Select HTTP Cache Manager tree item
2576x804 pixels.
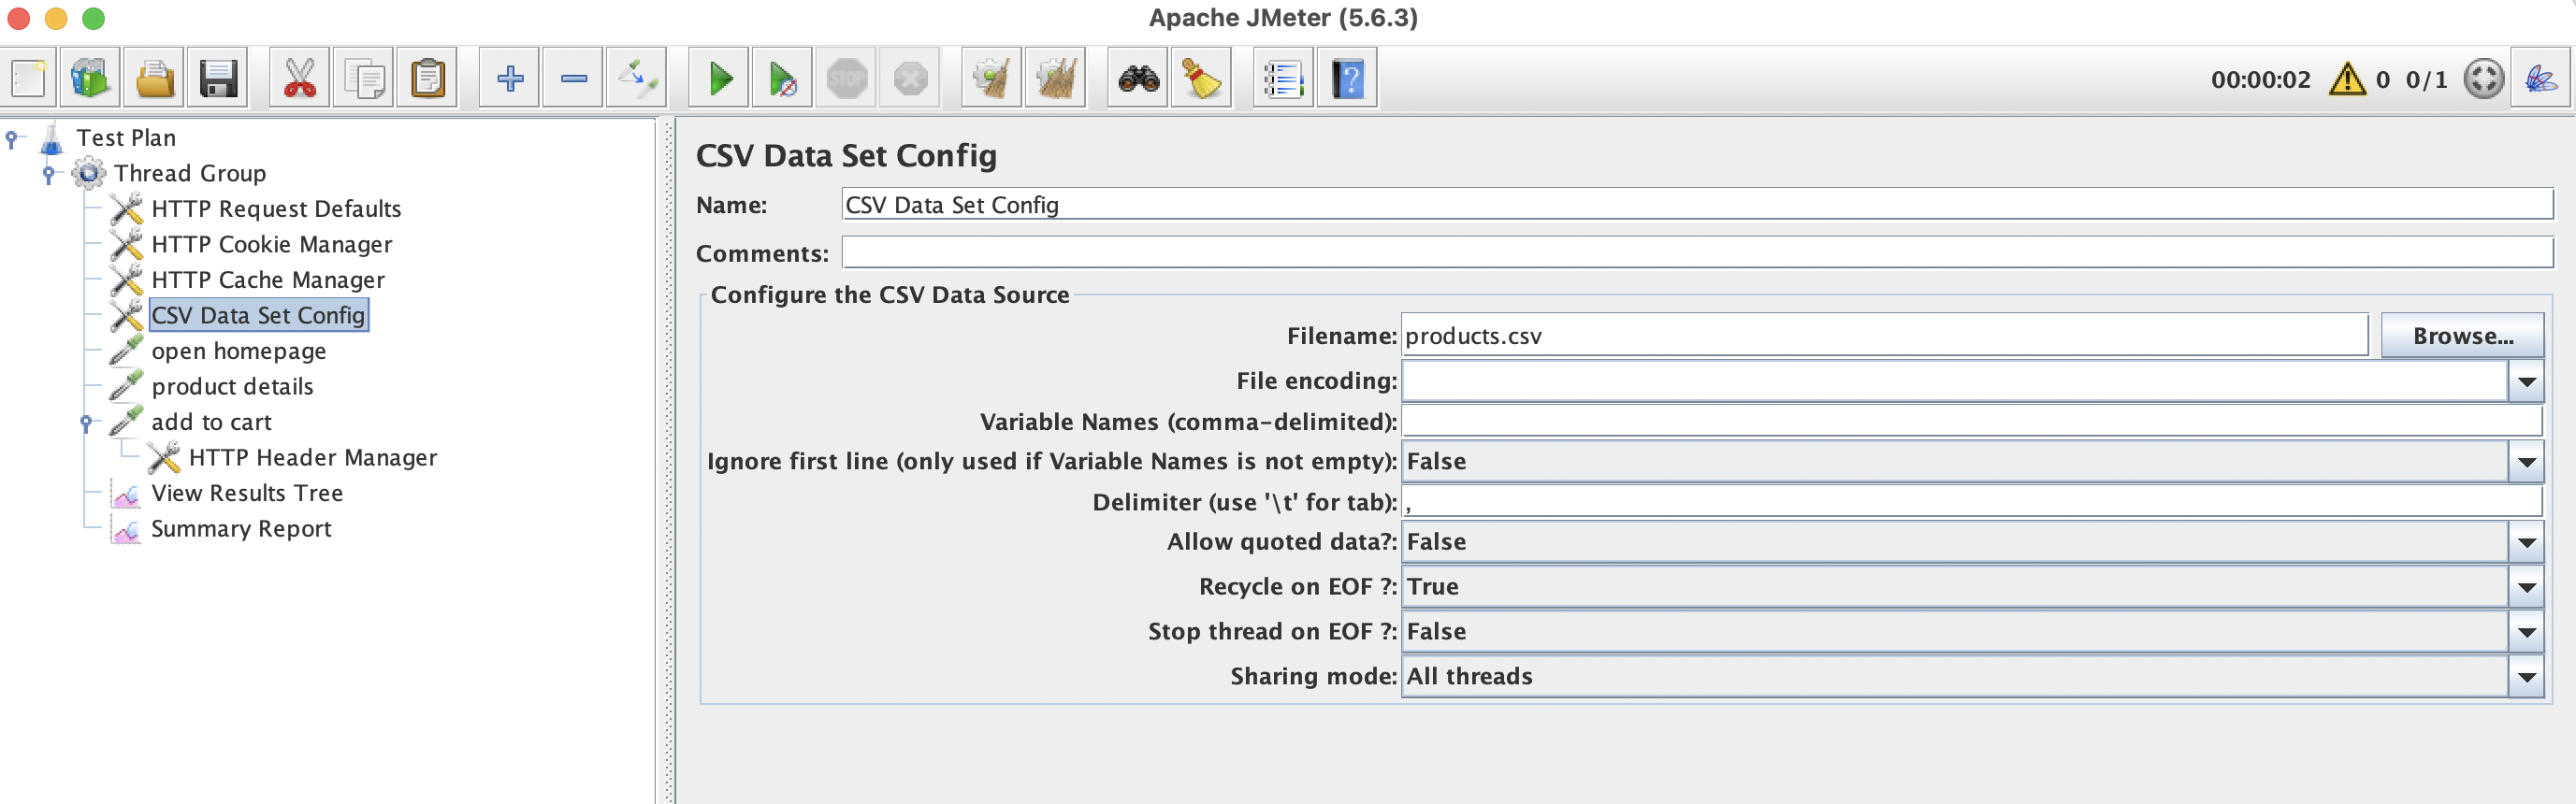click(x=268, y=280)
